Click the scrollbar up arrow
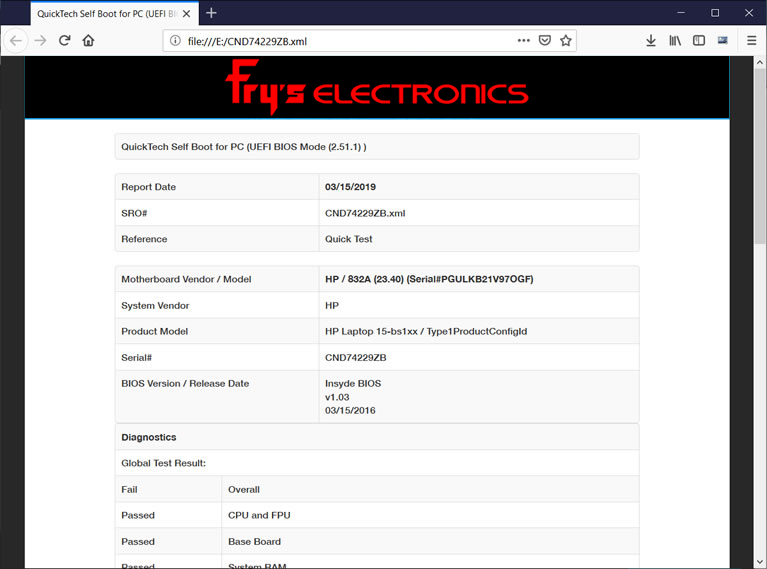The image size is (767, 569). click(760, 63)
